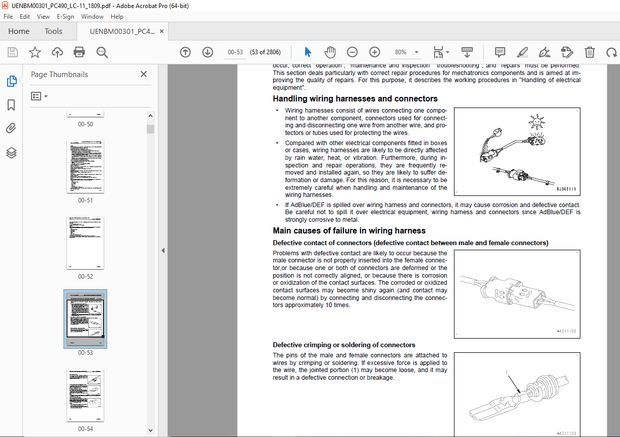Screen dimensions: 620x437
Task: Go to previous page arrow
Action: point(185,52)
